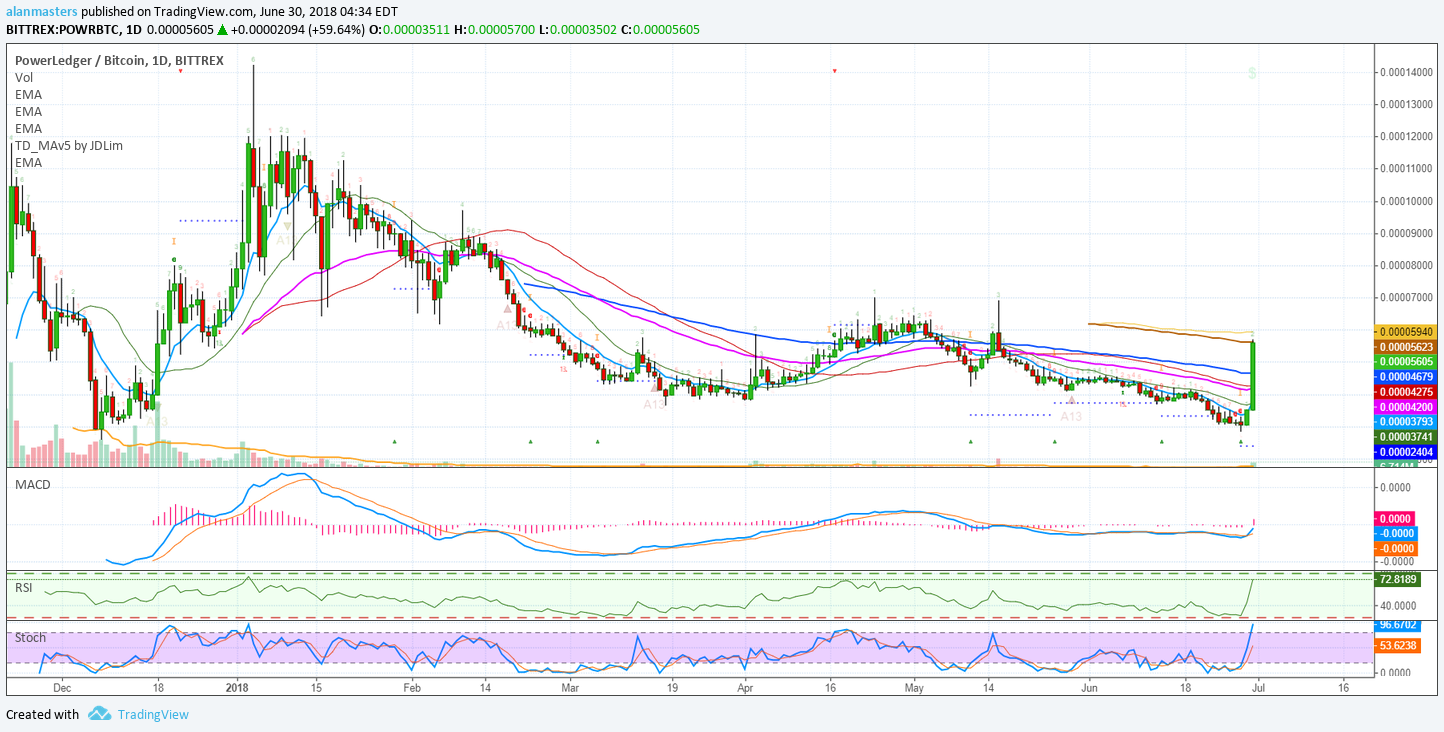Open the TradingView link in footer
The width and height of the screenshot is (1444, 732).
(152, 714)
